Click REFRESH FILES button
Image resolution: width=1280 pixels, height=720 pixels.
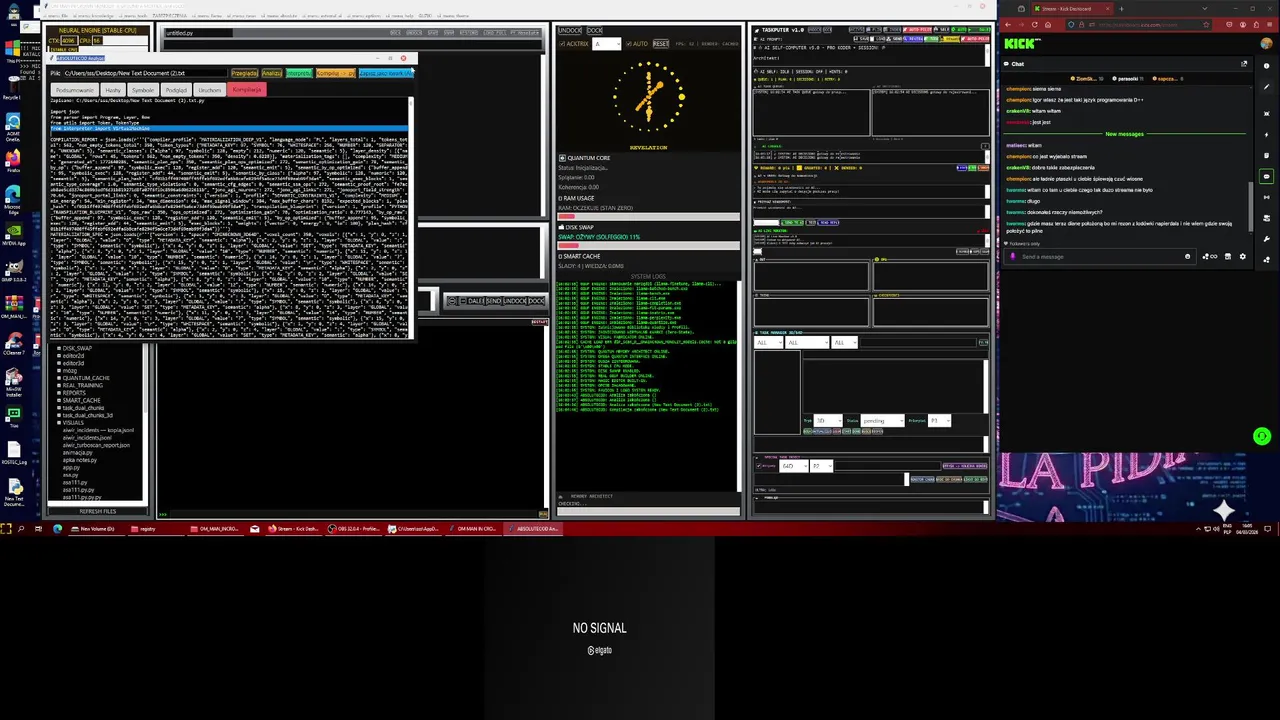(x=98, y=511)
